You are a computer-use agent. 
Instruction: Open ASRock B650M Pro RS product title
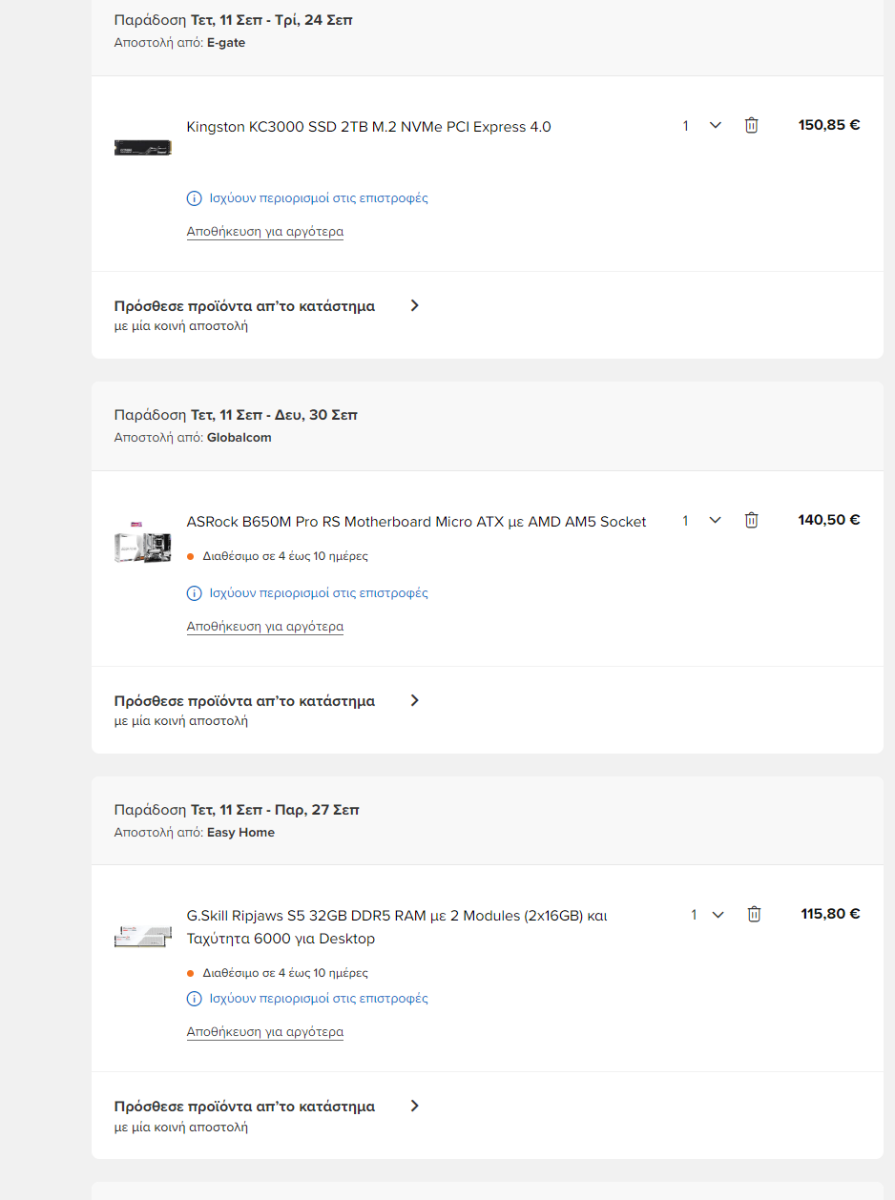pyautogui.click(x=416, y=522)
